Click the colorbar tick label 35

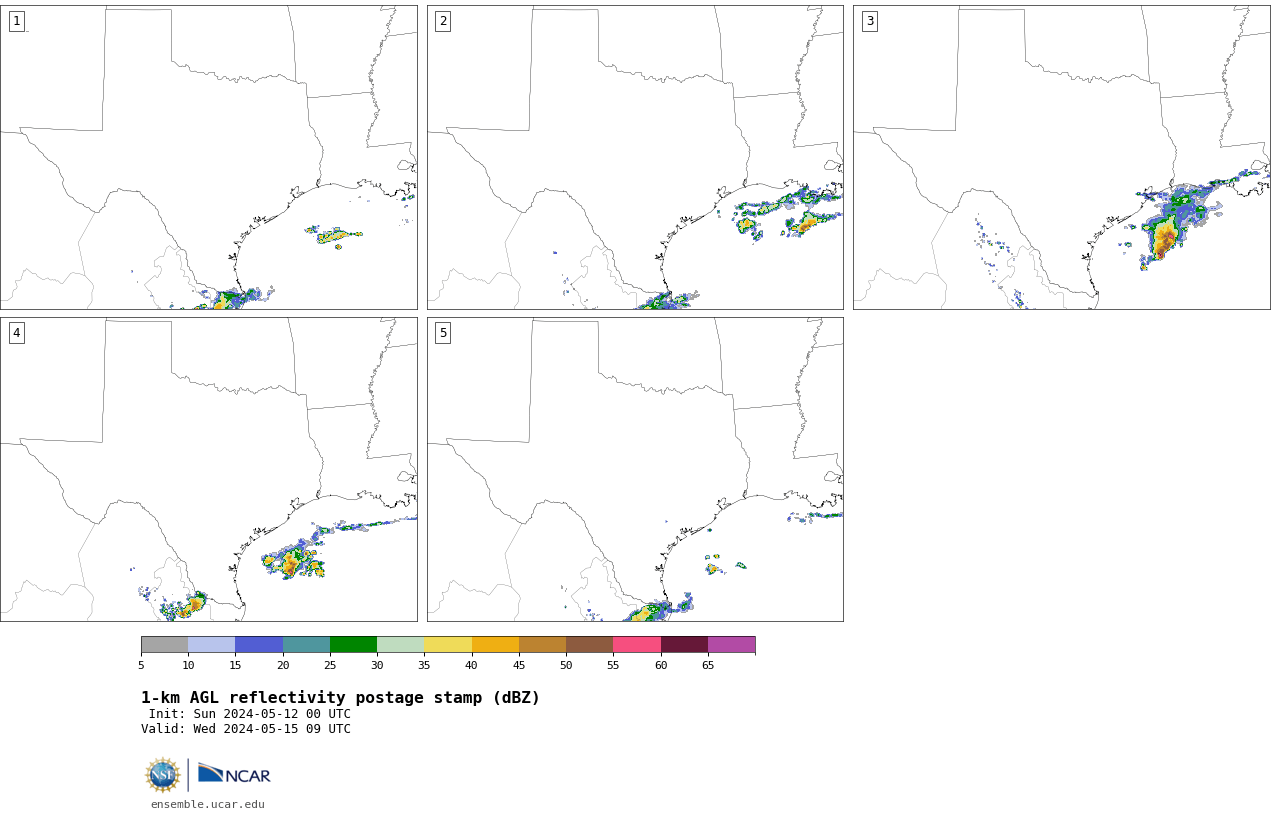click(x=424, y=665)
